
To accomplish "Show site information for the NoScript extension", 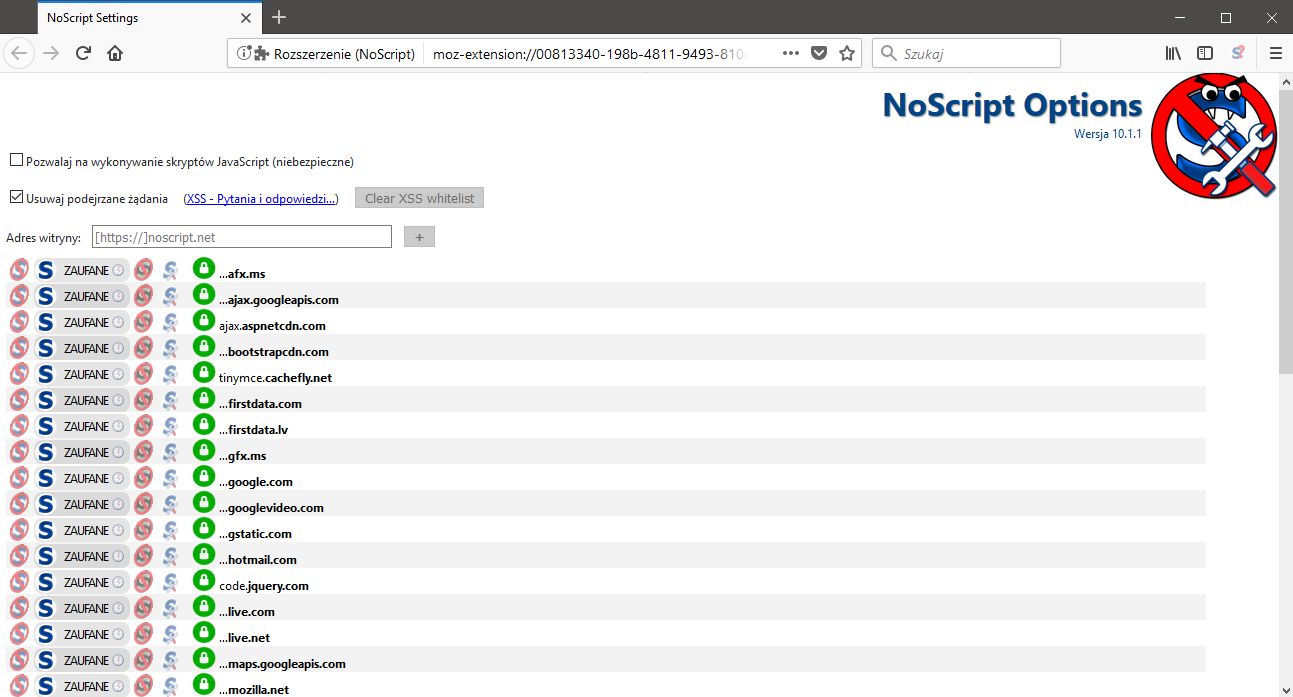I will point(244,53).
